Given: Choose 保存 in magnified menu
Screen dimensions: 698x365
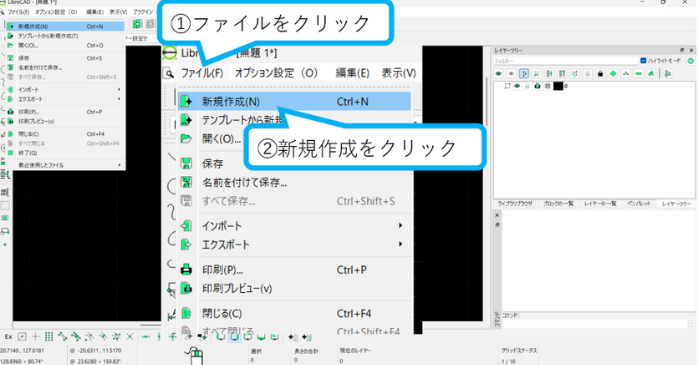Looking at the screenshot, I should click(212, 164).
